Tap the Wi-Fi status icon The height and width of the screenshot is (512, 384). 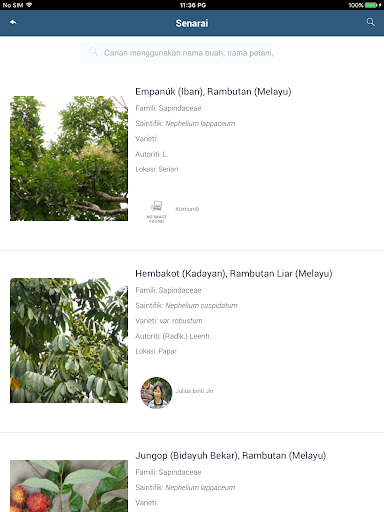tap(29, 5)
